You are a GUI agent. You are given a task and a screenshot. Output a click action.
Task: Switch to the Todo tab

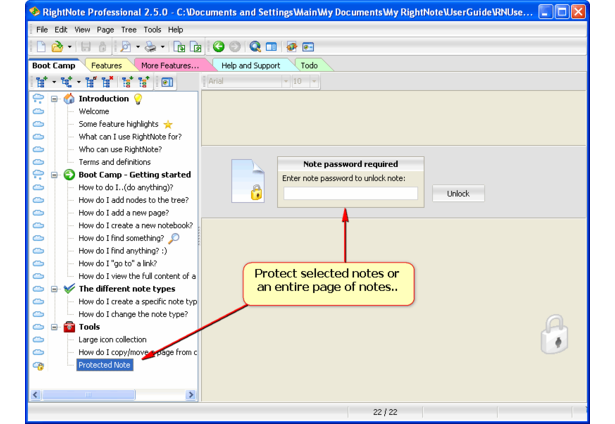pyautogui.click(x=309, y=66)
